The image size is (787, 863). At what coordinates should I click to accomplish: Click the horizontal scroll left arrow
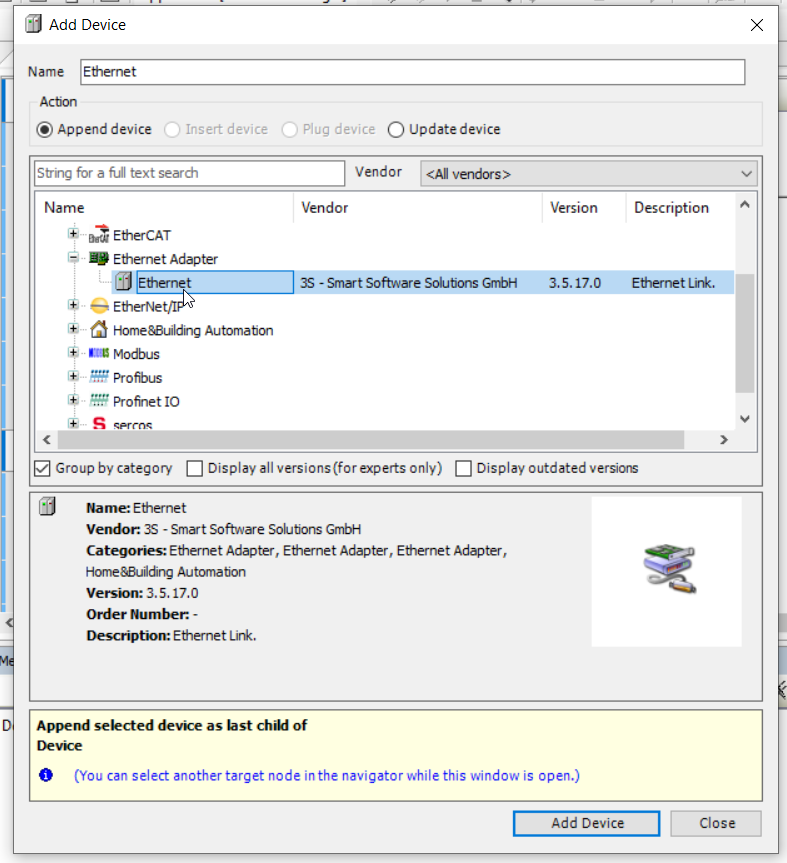(47, 440)
